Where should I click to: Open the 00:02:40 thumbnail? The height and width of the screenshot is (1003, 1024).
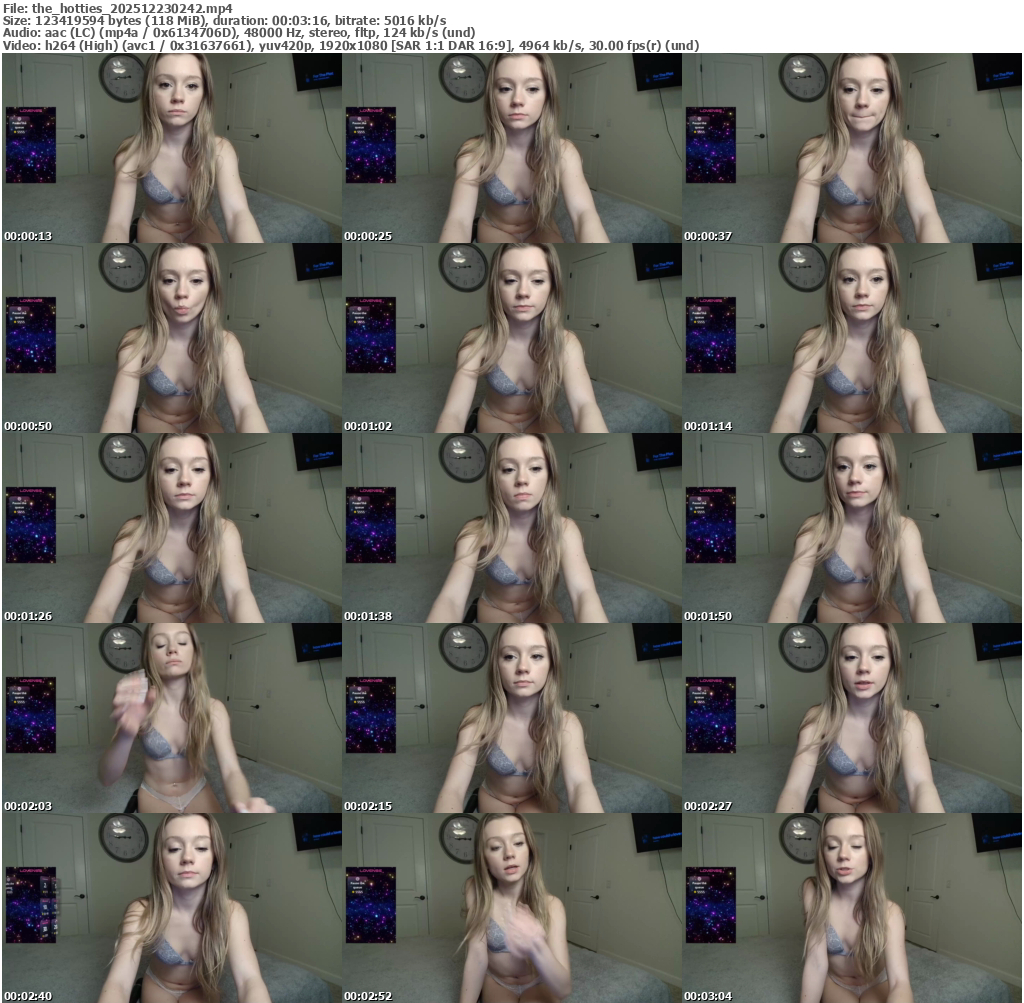click(x=171, y=908)
